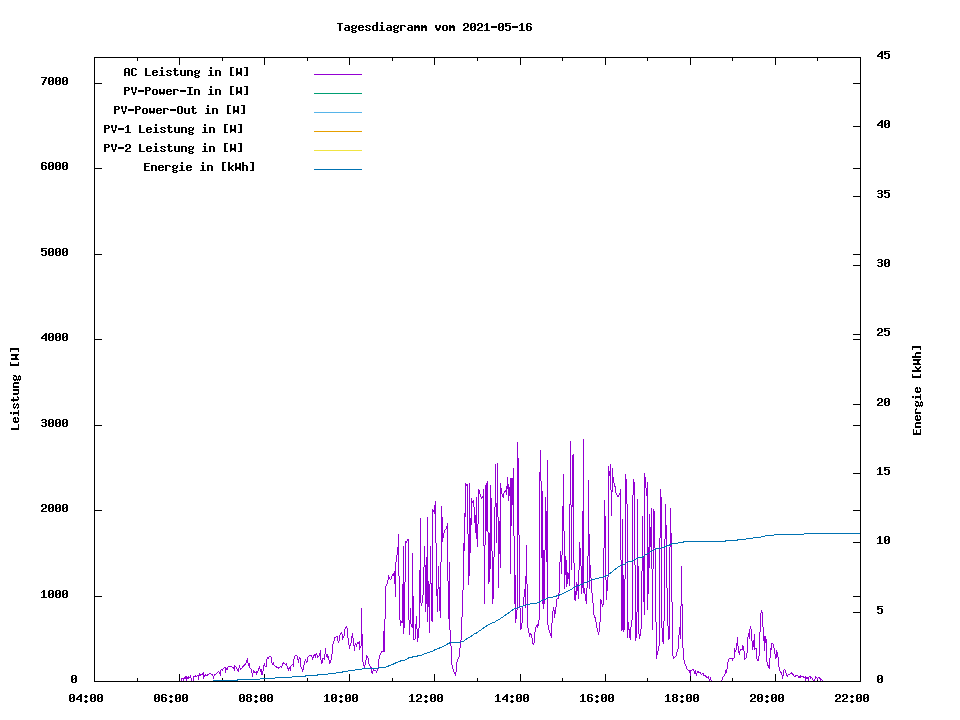Click the 3000 value on the power axis
960x720 pixels.
tap(54, 424)
